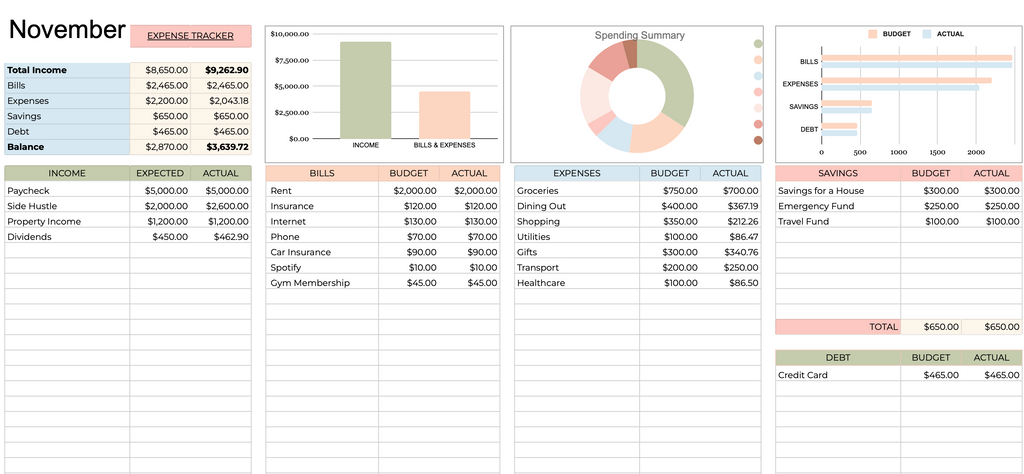Screen dimensions: 1024x474
Task: Click the Shopping expense label
Action: (x=538, y=221)
